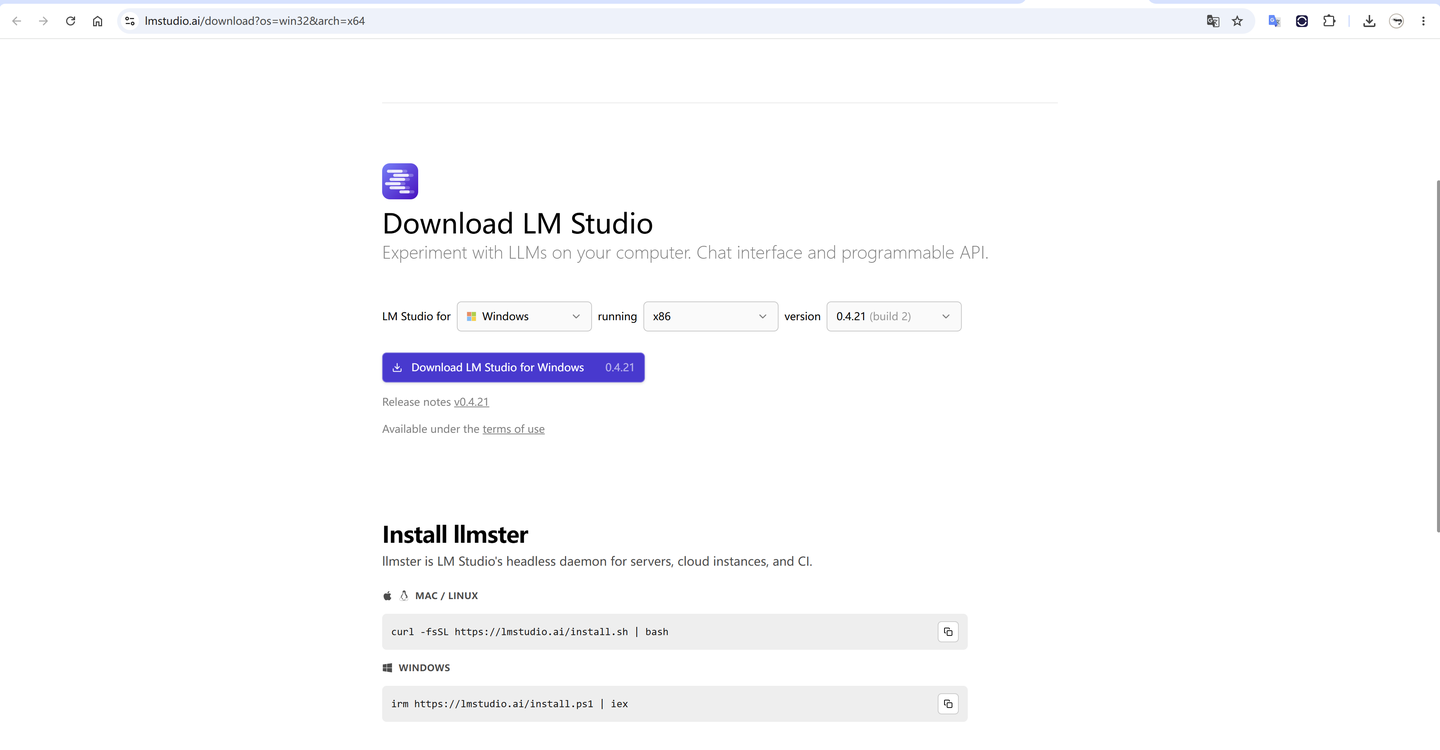Open the terms of use link
1440x750 pixels.
(x=514, y=429)
